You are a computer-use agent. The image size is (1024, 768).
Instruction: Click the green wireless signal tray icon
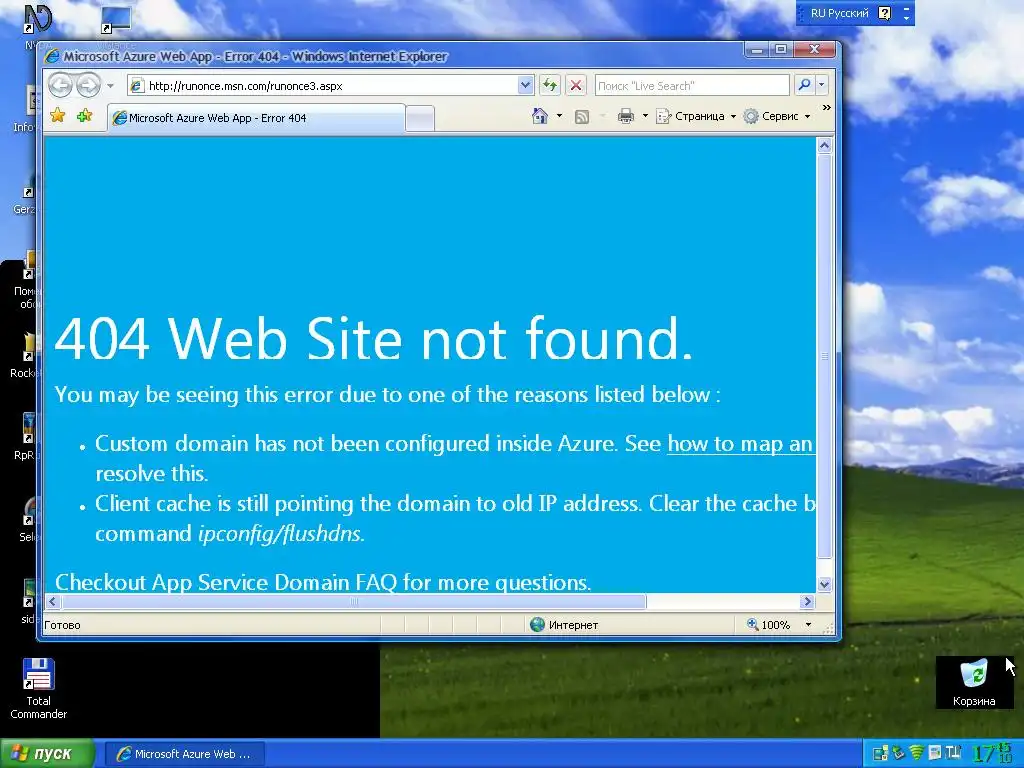coord(917,753)
